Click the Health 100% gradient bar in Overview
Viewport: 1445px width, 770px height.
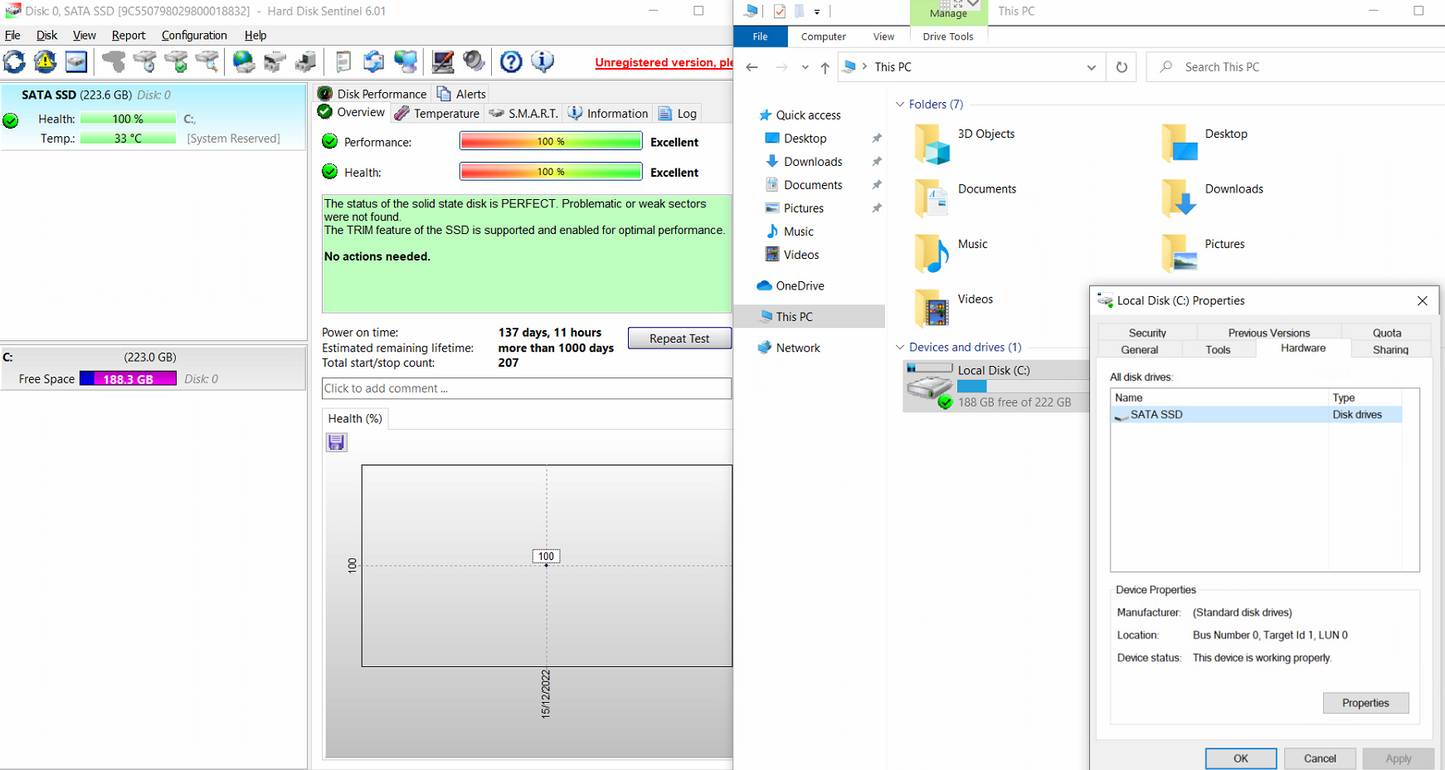tap(550, 172)
